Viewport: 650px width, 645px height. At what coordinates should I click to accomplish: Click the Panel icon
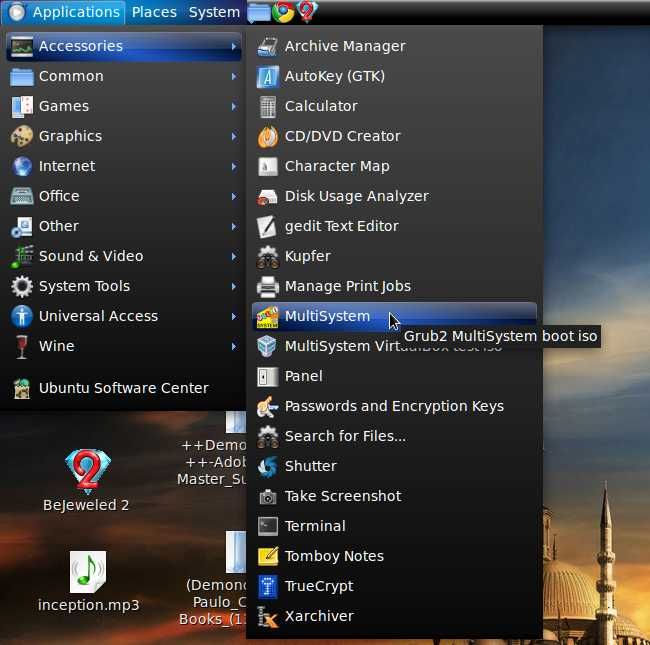(267, 376)
